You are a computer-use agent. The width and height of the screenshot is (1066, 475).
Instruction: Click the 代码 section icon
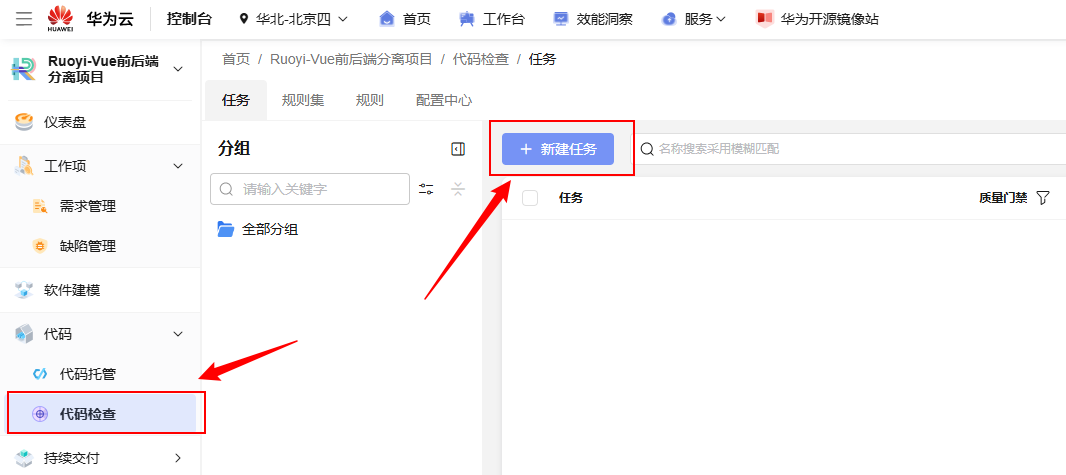coord(24,334)
